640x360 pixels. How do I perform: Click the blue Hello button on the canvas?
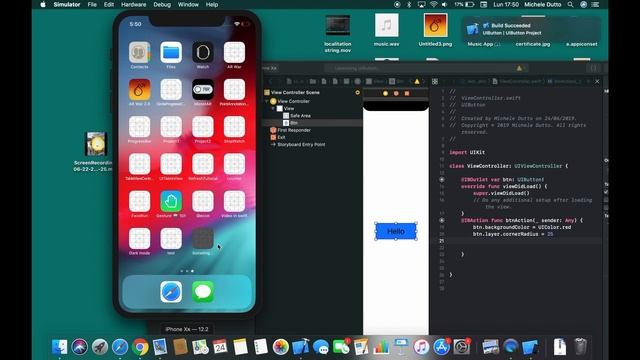396,231
